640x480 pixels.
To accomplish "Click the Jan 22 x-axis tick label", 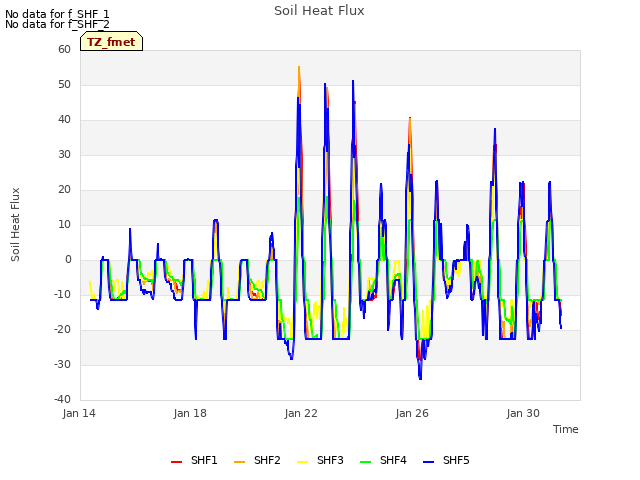I will tap(301, 413).
